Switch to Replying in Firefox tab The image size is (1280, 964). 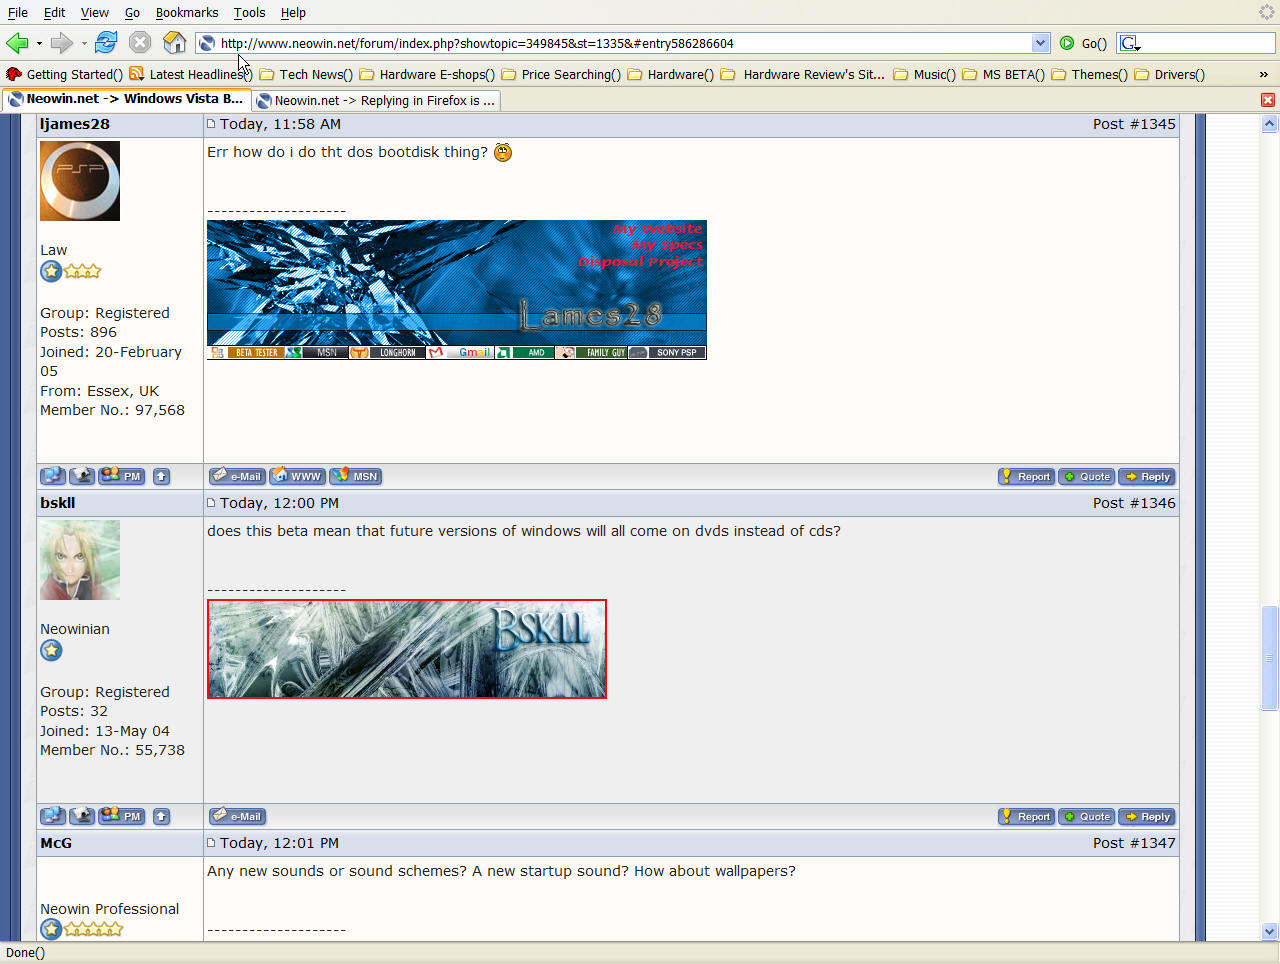[375, 100]
